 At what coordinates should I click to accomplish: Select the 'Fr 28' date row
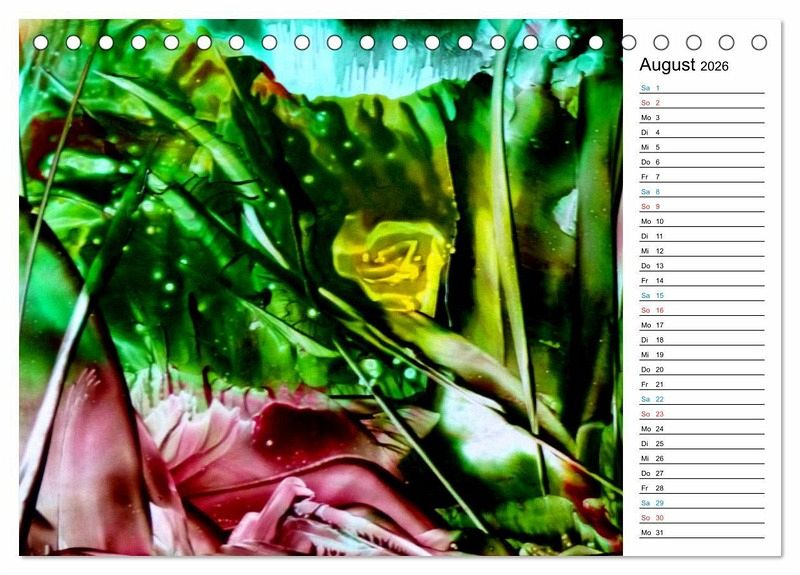(x=702, y=487)
